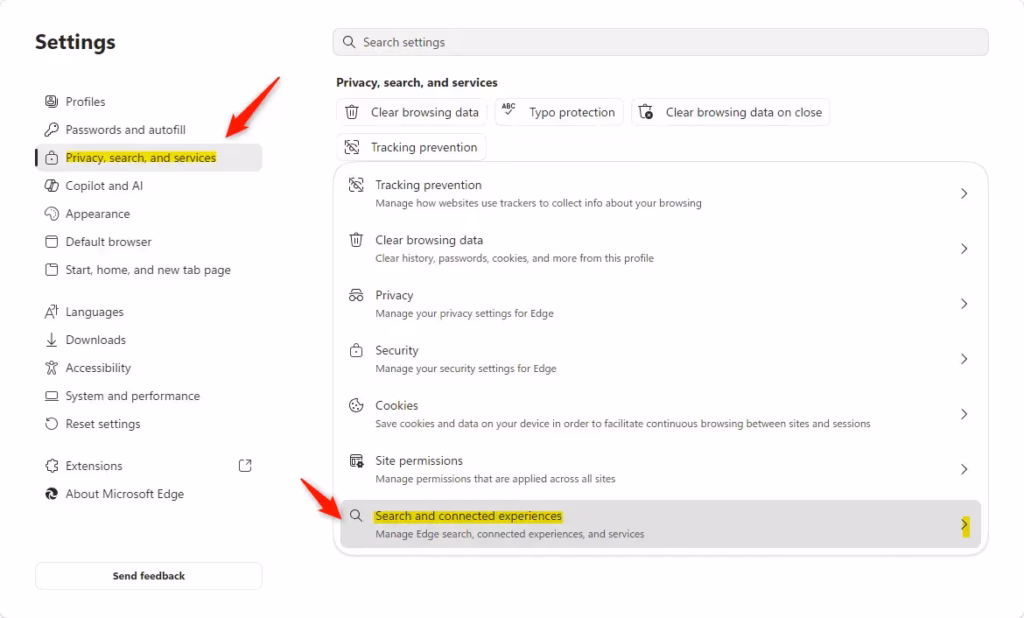Click 'Manage permissions that are applied across all sites'
The image size is (1024, 618).
click(495, 479)
